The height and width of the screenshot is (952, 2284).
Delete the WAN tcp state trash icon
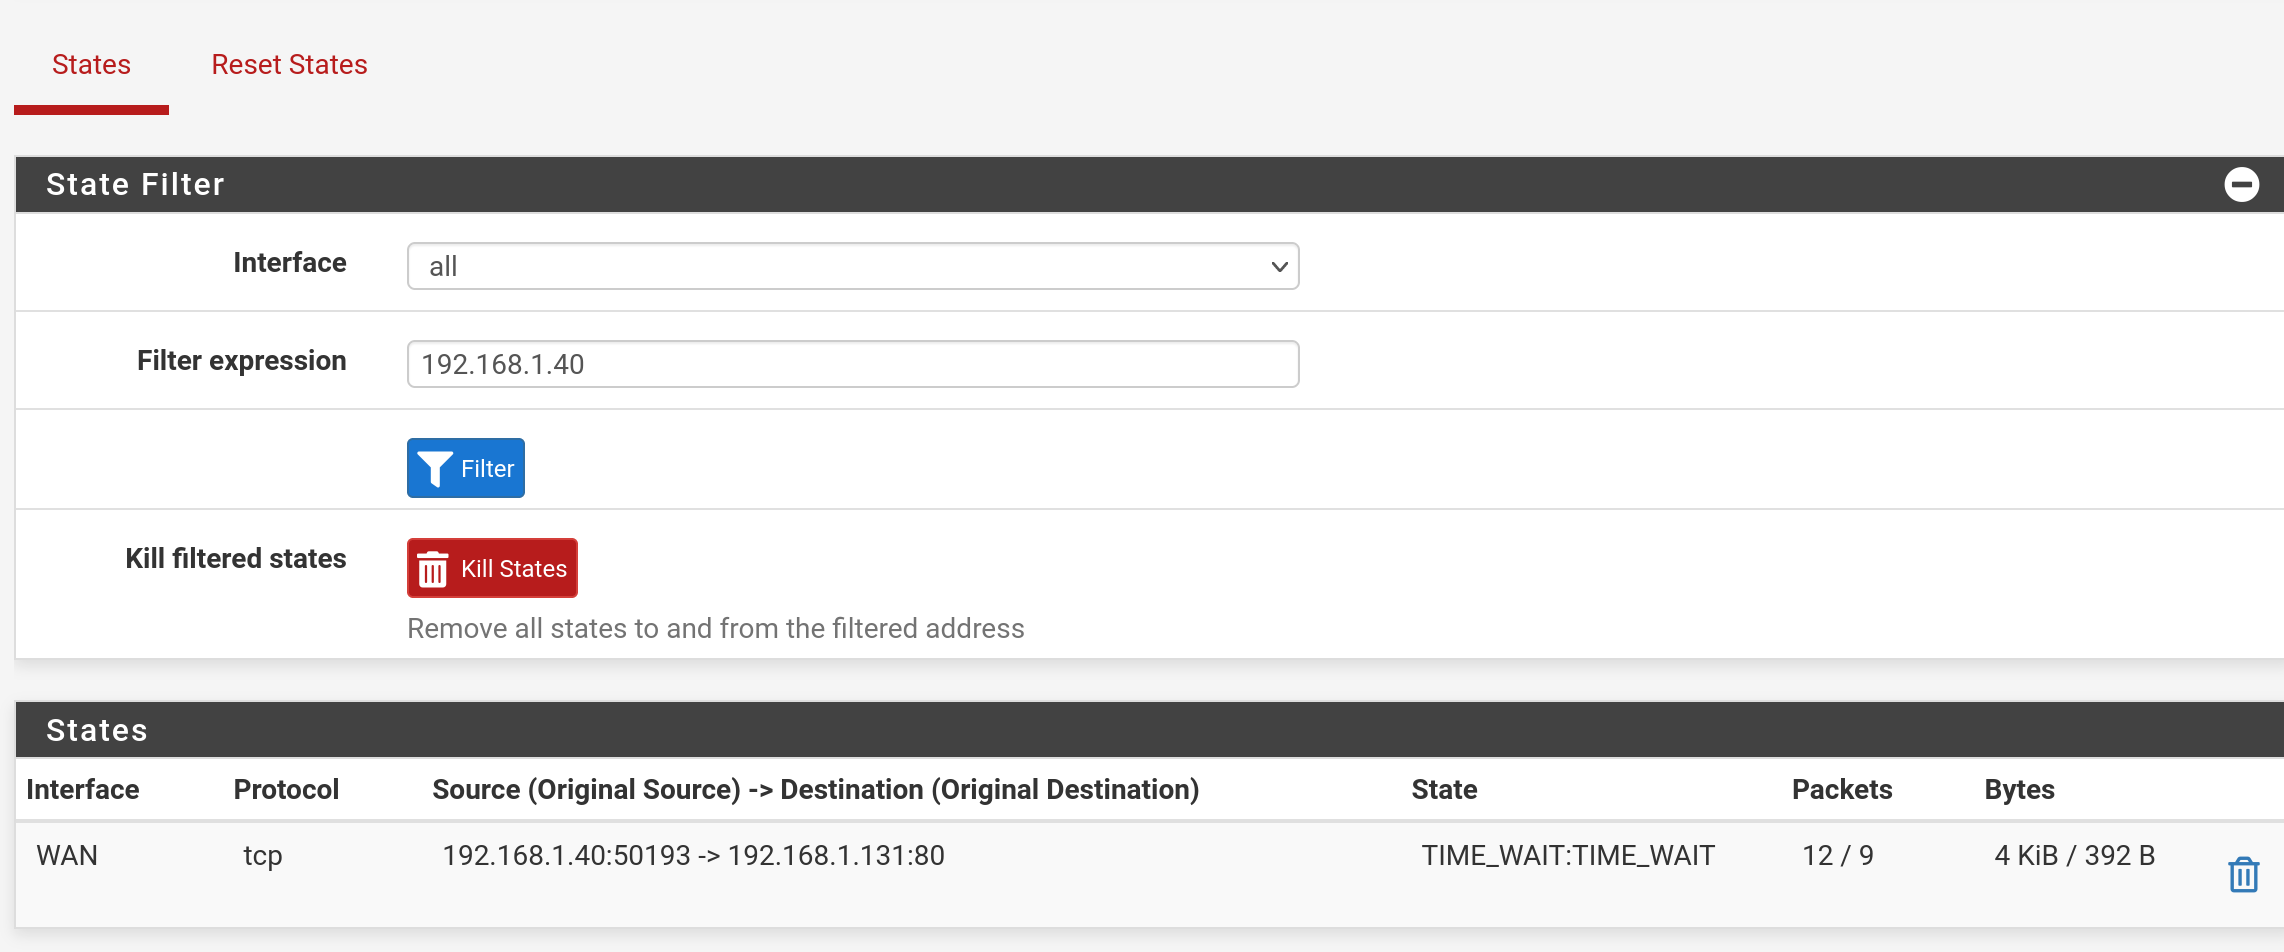(x=2243, y=875)
